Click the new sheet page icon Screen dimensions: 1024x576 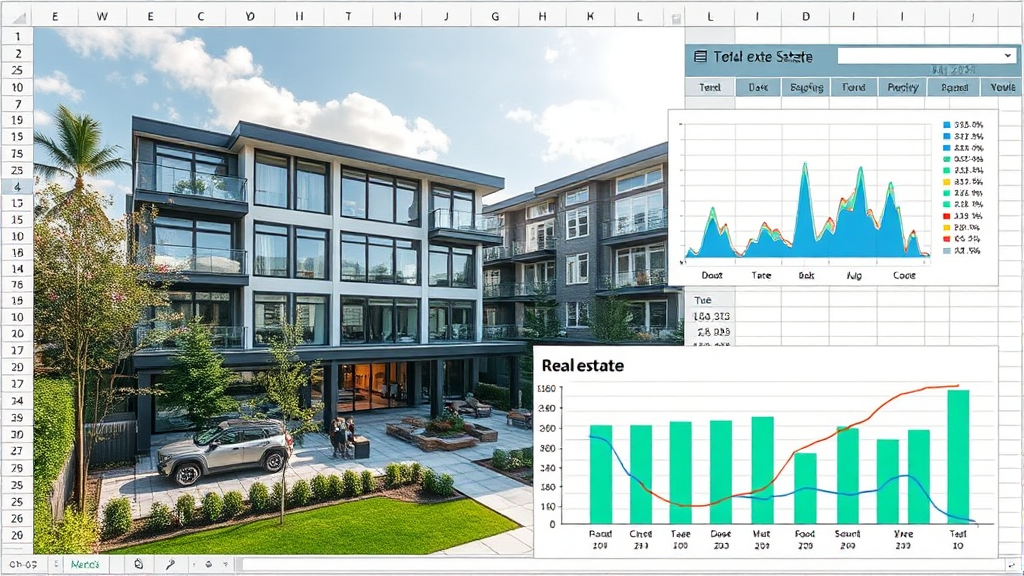(x=139, y=565)
